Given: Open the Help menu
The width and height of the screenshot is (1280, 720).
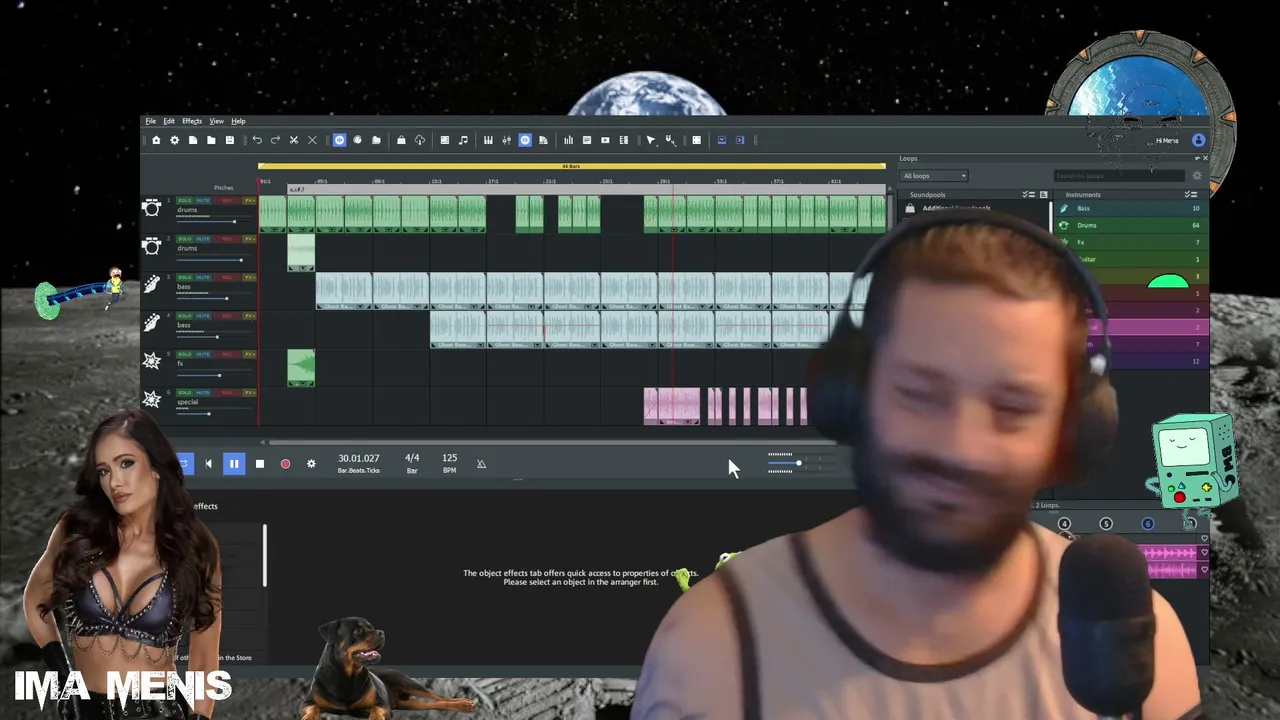Looking at the screenshot, I should click(238, 121).
